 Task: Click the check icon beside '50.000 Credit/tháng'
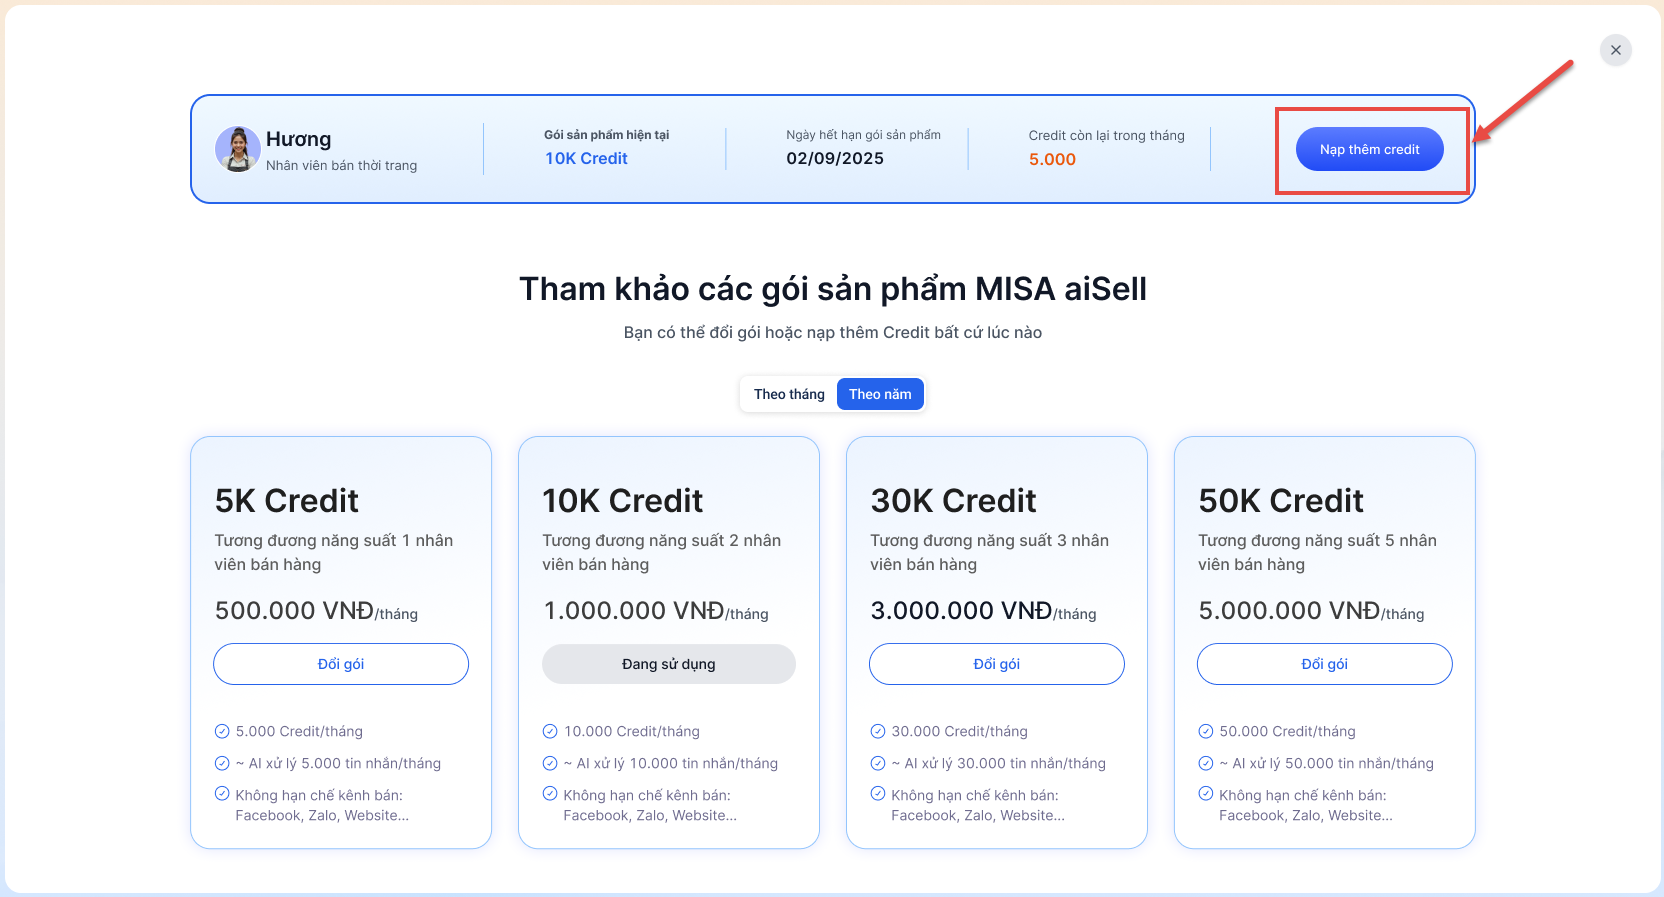tap(1206, 731)
